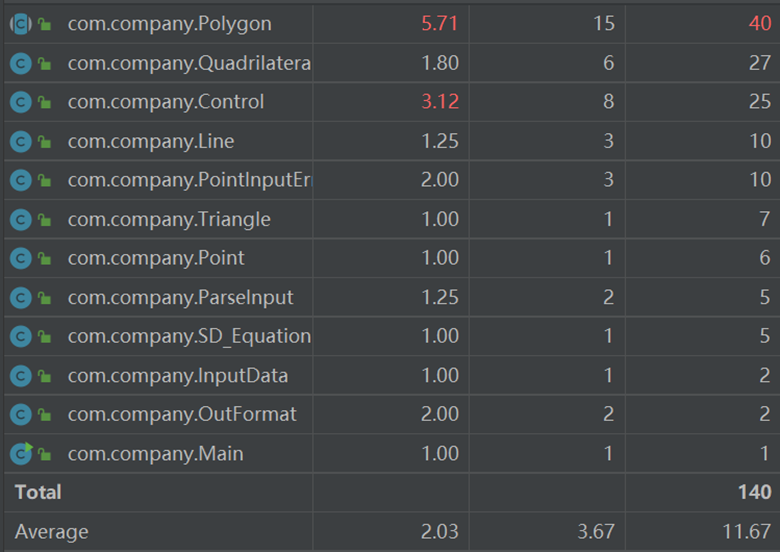Click the class icon next to com.company.ParseInput
Image resolution: width=780 pixels, height=552 pixels.
pyautogui.click(x=20, y=298)
